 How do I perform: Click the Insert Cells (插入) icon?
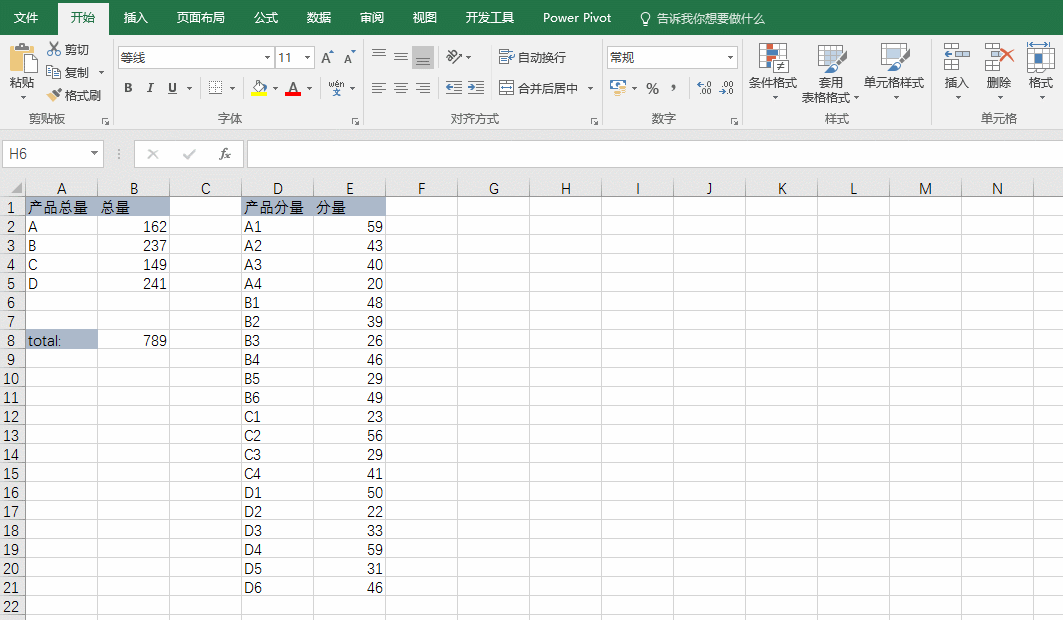[956, 60]
